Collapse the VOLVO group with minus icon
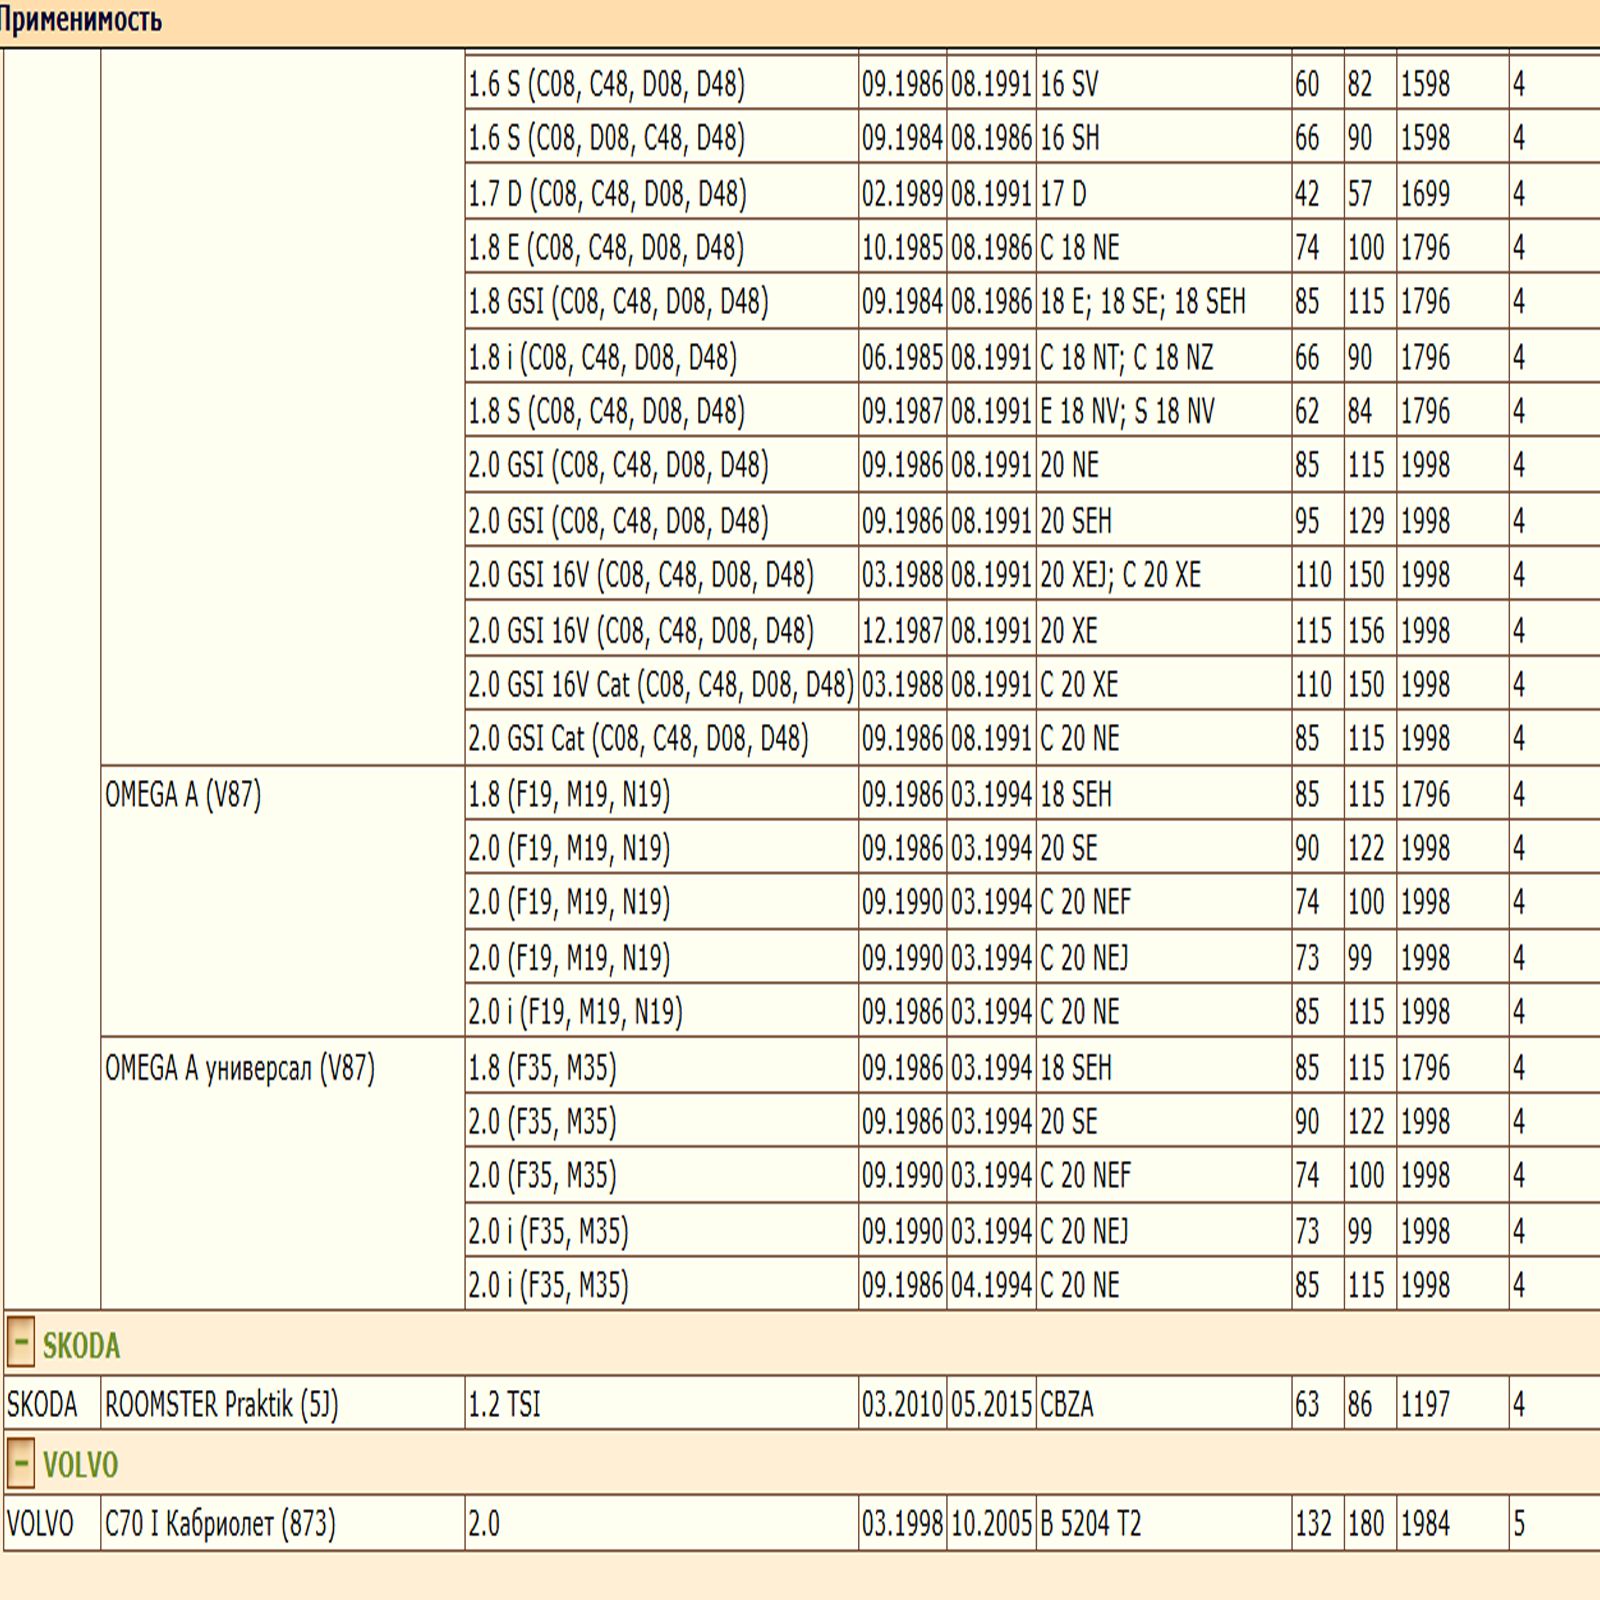Viewport: 1600px width, 1600px height. [x=20, y=1464]
